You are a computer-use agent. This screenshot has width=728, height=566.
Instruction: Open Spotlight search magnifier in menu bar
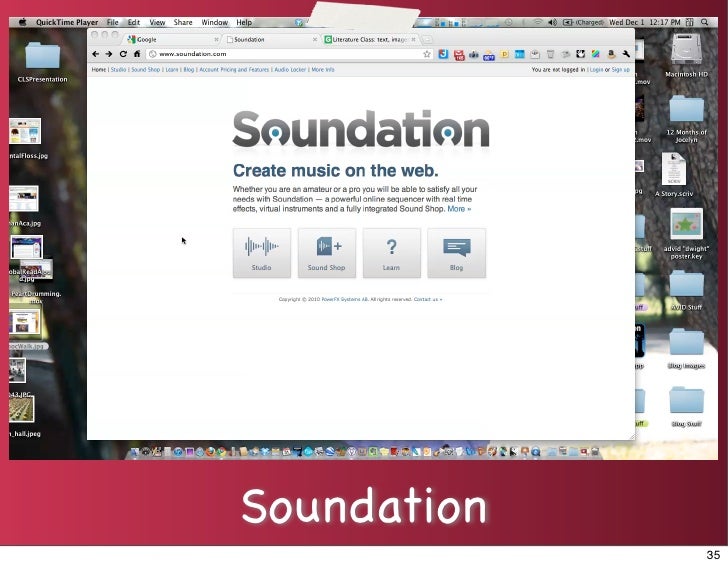coord(704,22)
